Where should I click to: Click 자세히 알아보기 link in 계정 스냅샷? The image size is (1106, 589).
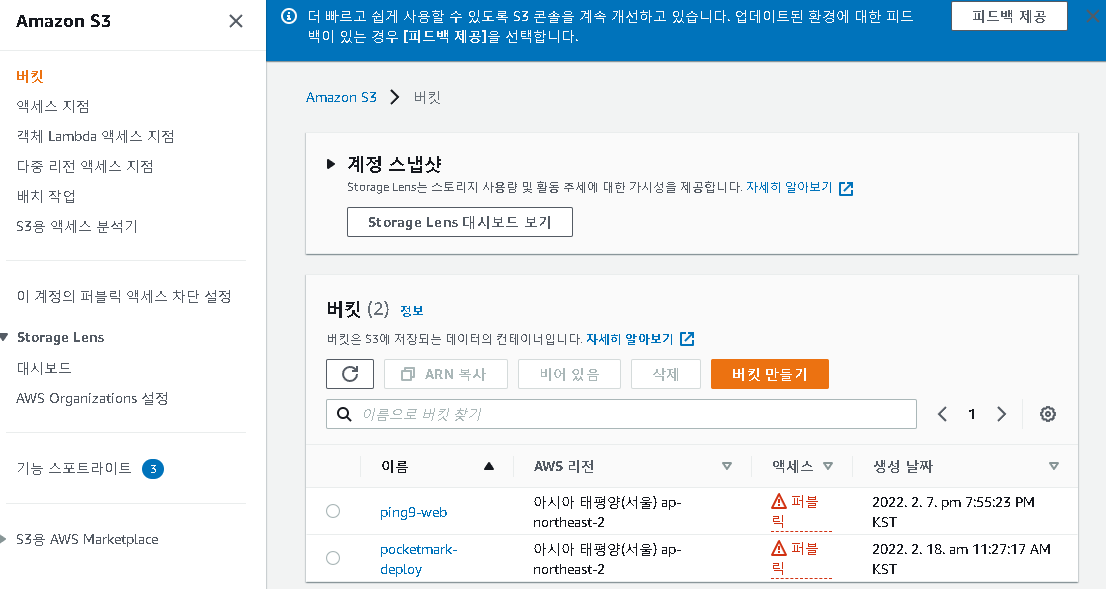point(789,188)
